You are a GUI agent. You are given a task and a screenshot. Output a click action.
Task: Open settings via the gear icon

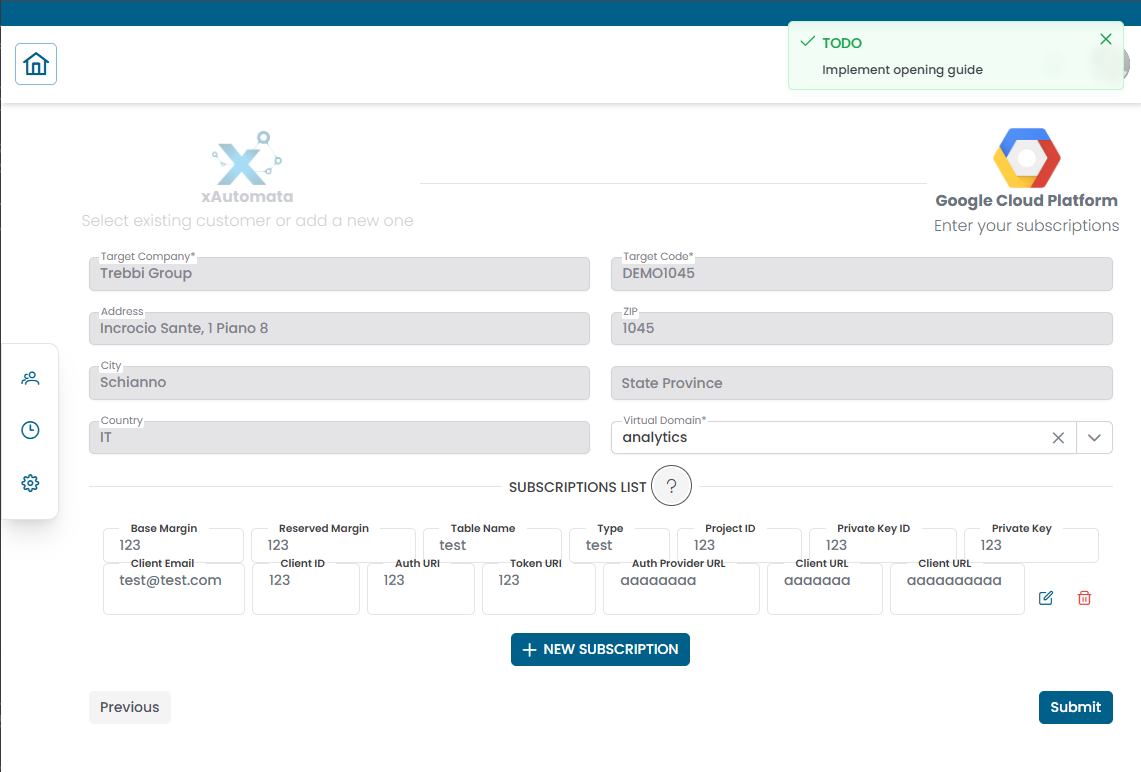pos(30,482)
